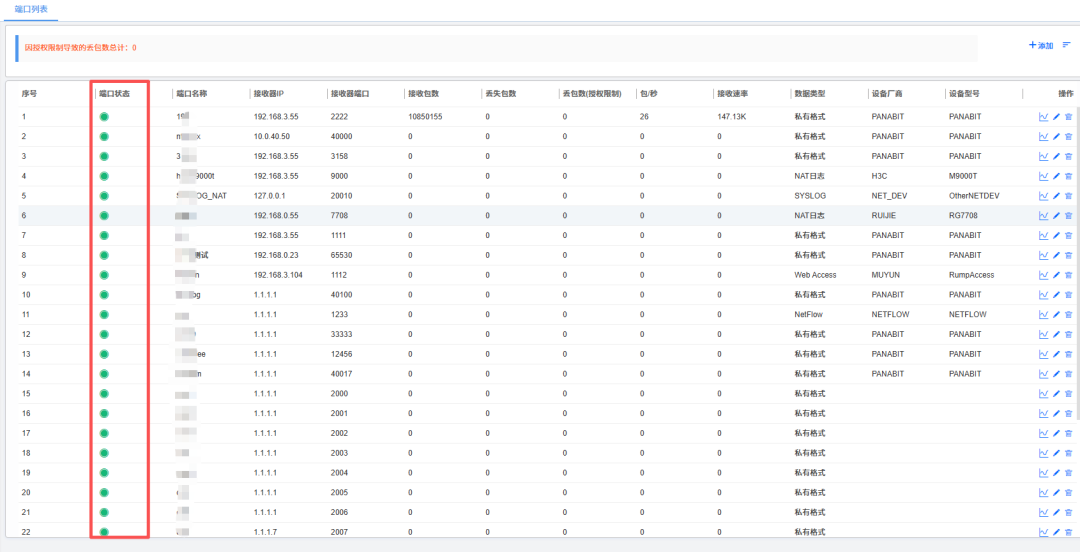
Task: Delete the port 2000 row
Action: coord(1068,394)
